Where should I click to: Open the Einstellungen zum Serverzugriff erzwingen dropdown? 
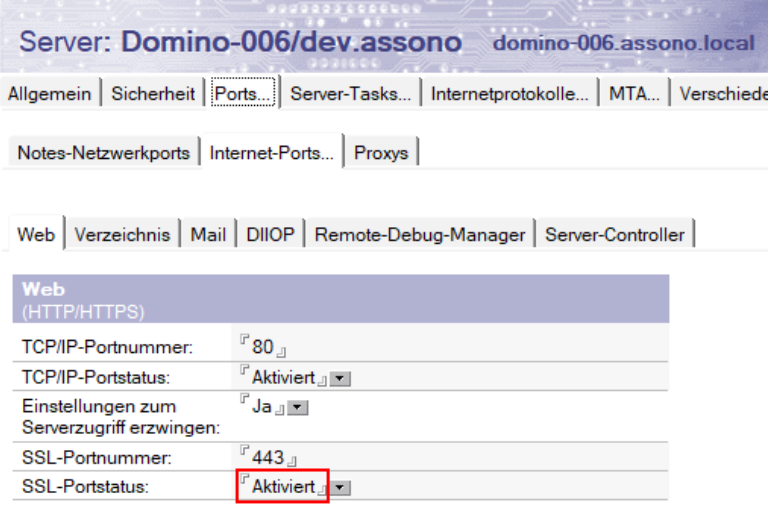[297, 408]
